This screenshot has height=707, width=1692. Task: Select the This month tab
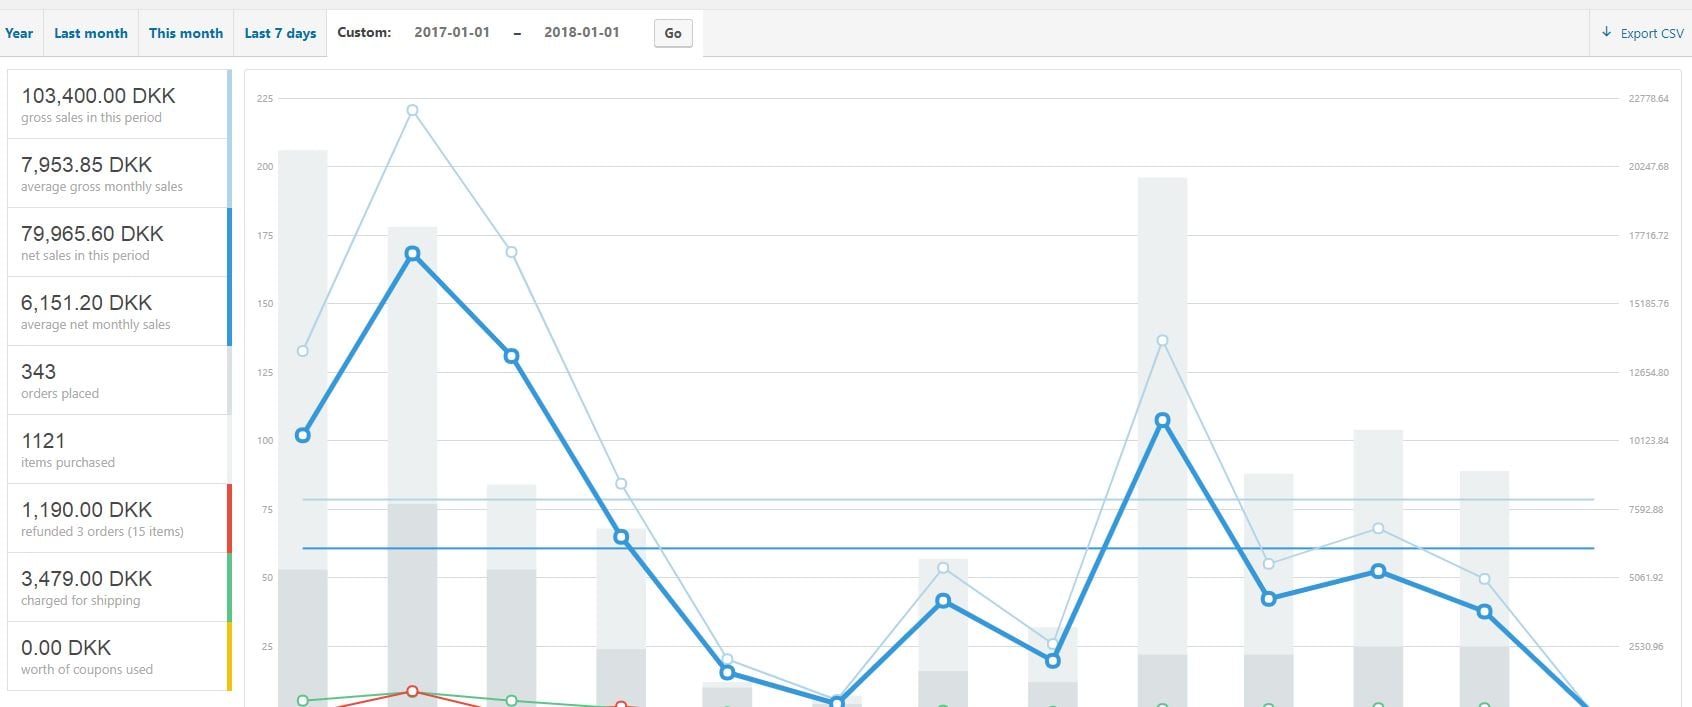click(186, 33)
